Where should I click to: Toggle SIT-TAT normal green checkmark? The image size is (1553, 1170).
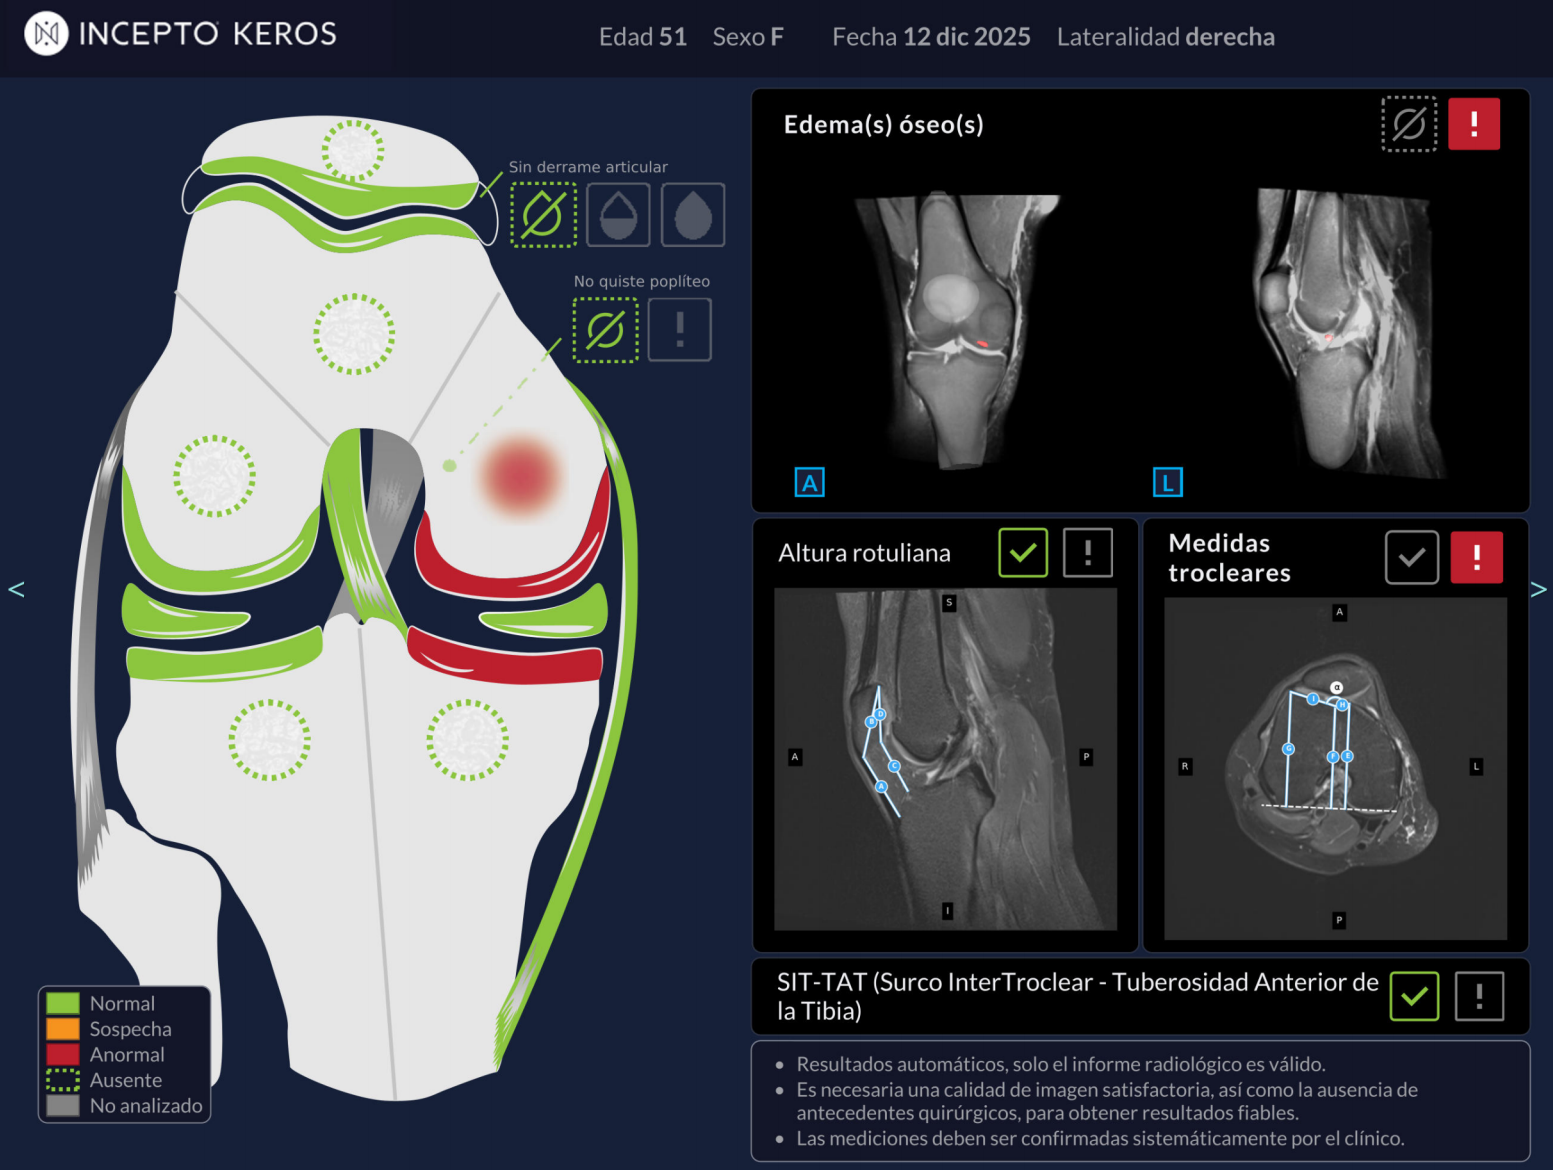click(x=1414, y=996)
